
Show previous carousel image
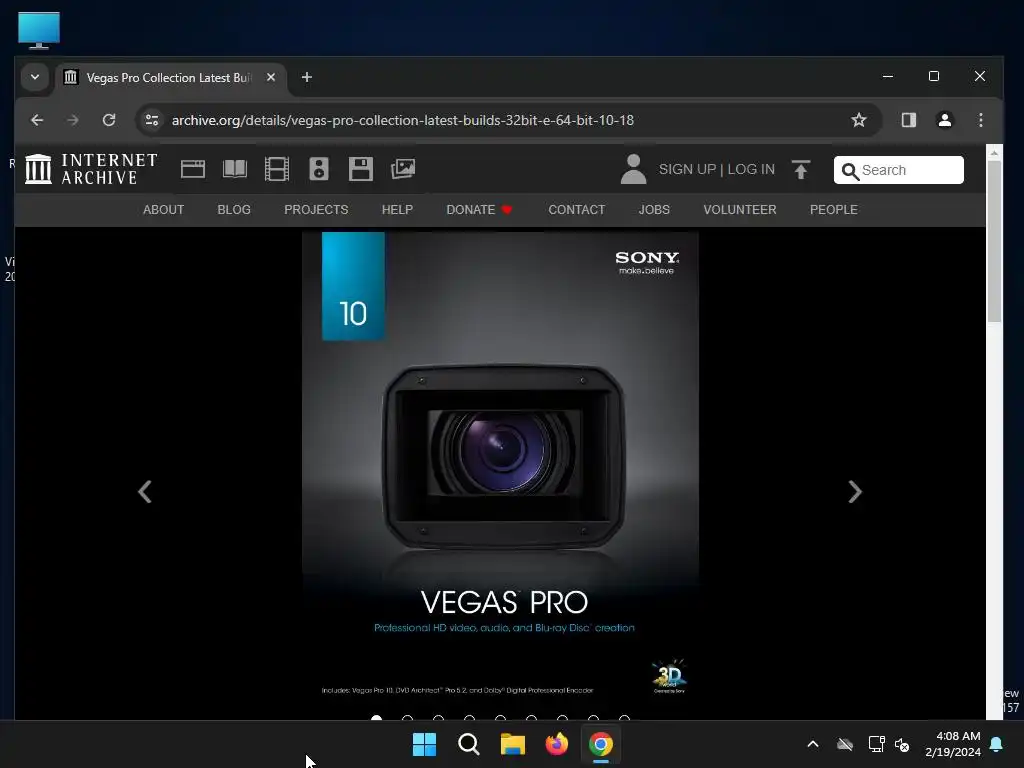tap(145, 492)
